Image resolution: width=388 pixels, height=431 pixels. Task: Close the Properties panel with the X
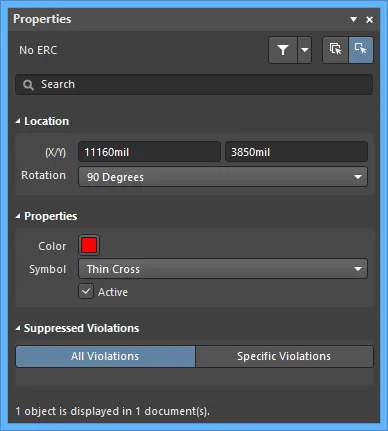pyautogui.click(x=369, y=20)
